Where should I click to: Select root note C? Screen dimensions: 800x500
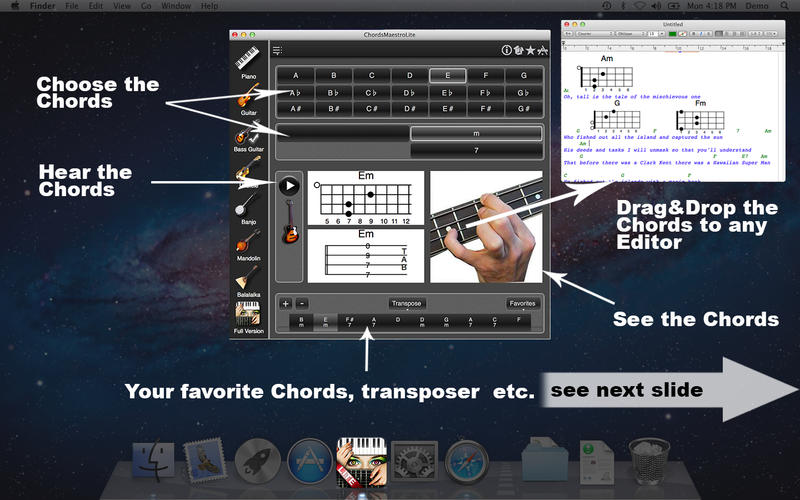pyautogui.click(x=371, y=76)
